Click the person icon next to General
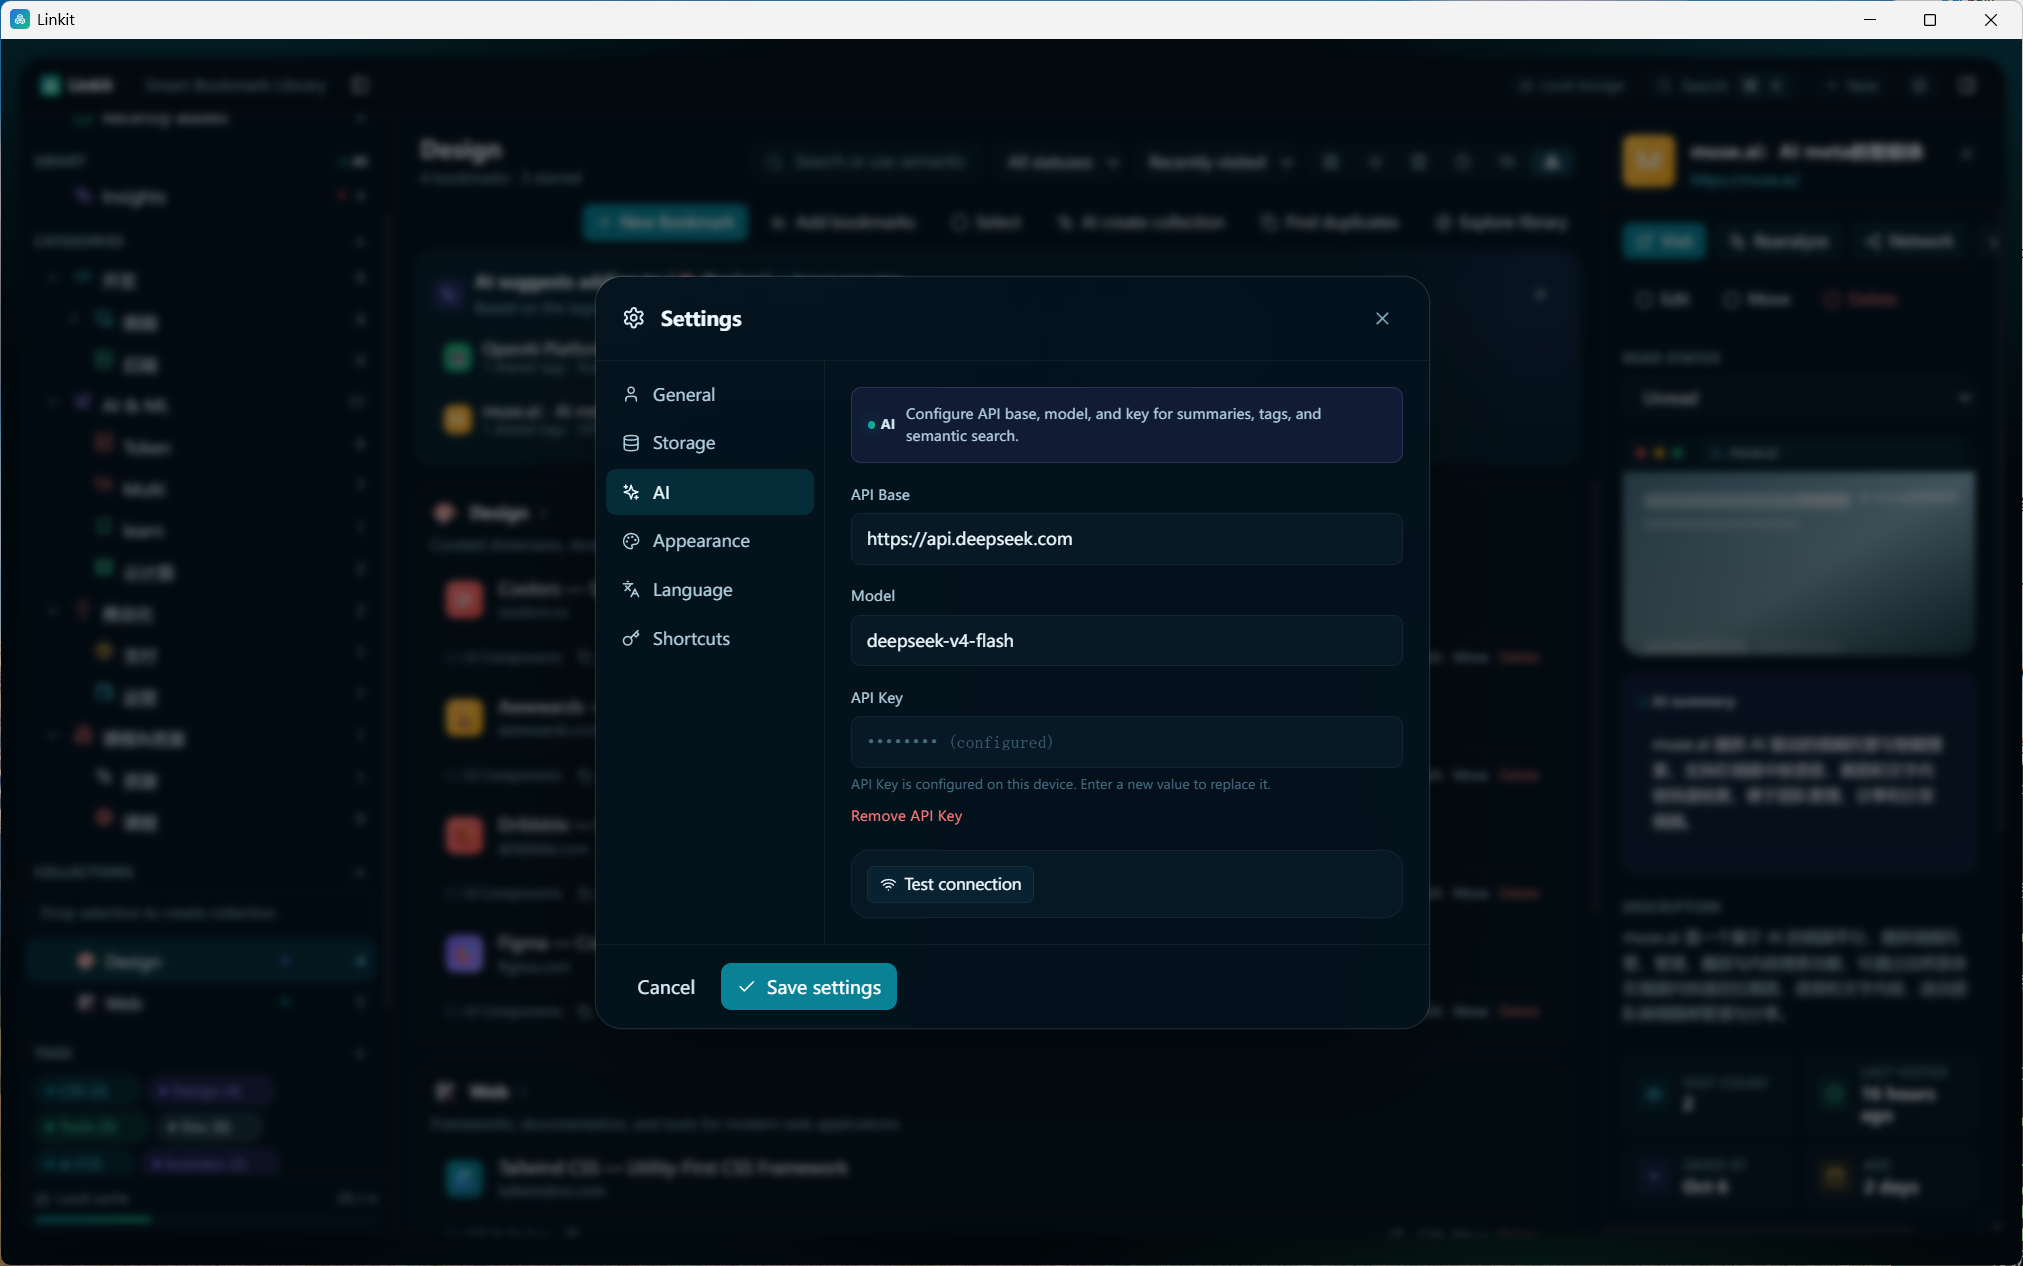 631,394
